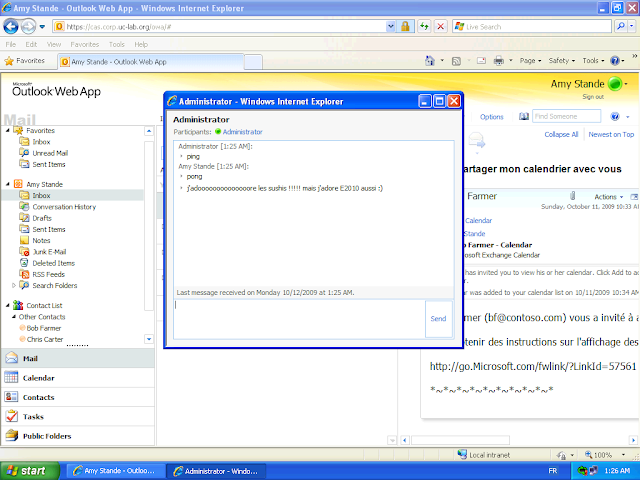Viewport: 640px width, 480px height.
Task: Select Bob Farmer contact
Action: click(44, 328)
